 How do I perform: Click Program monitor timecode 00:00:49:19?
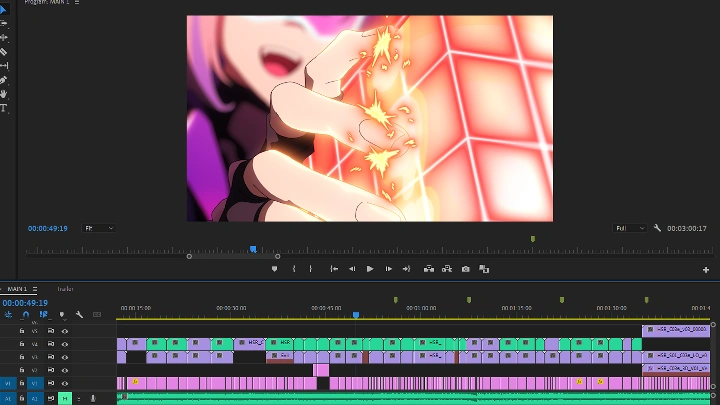point(48,228)
